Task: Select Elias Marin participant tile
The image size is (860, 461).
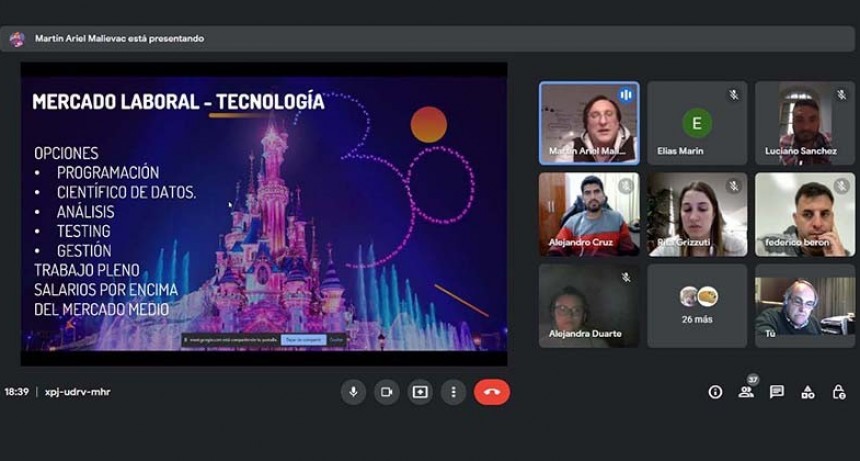Action: coord(697,123)
